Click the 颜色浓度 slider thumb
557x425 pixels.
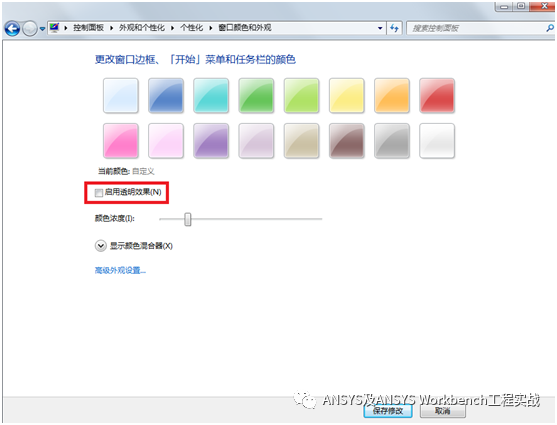(188, 219)
